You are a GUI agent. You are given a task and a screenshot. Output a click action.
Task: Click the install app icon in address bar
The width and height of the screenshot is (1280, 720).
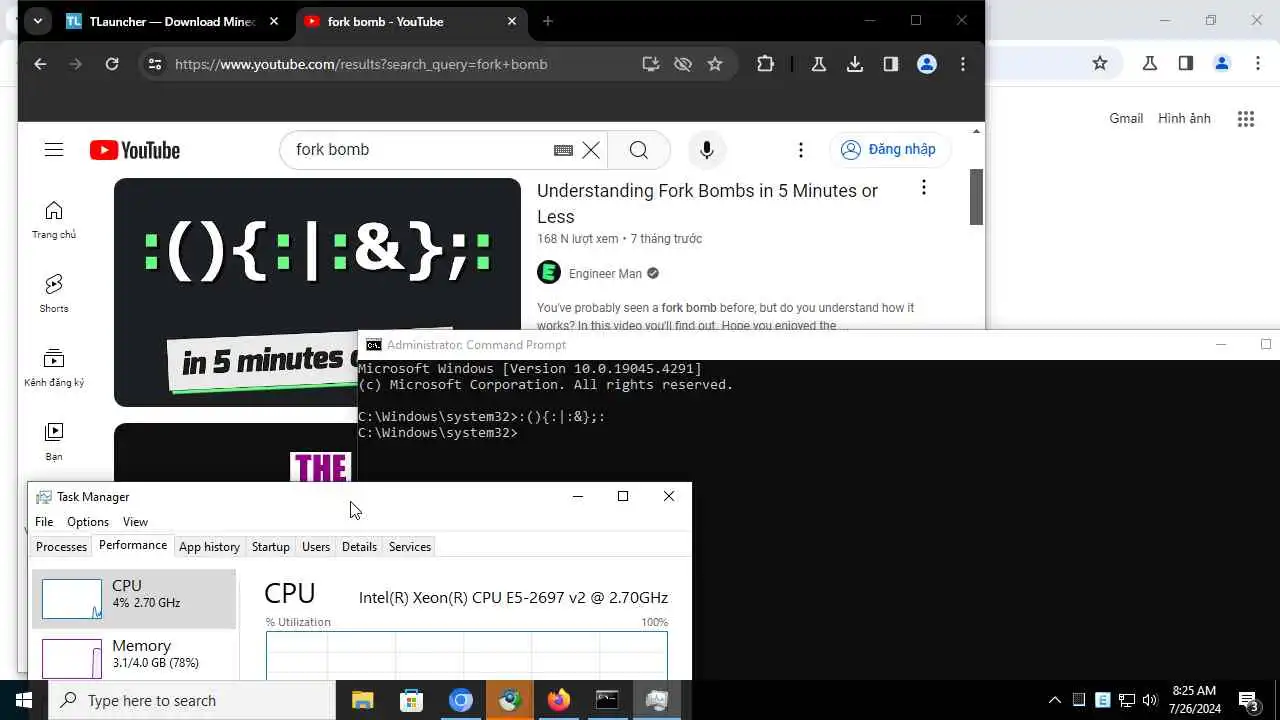(651, 64)
